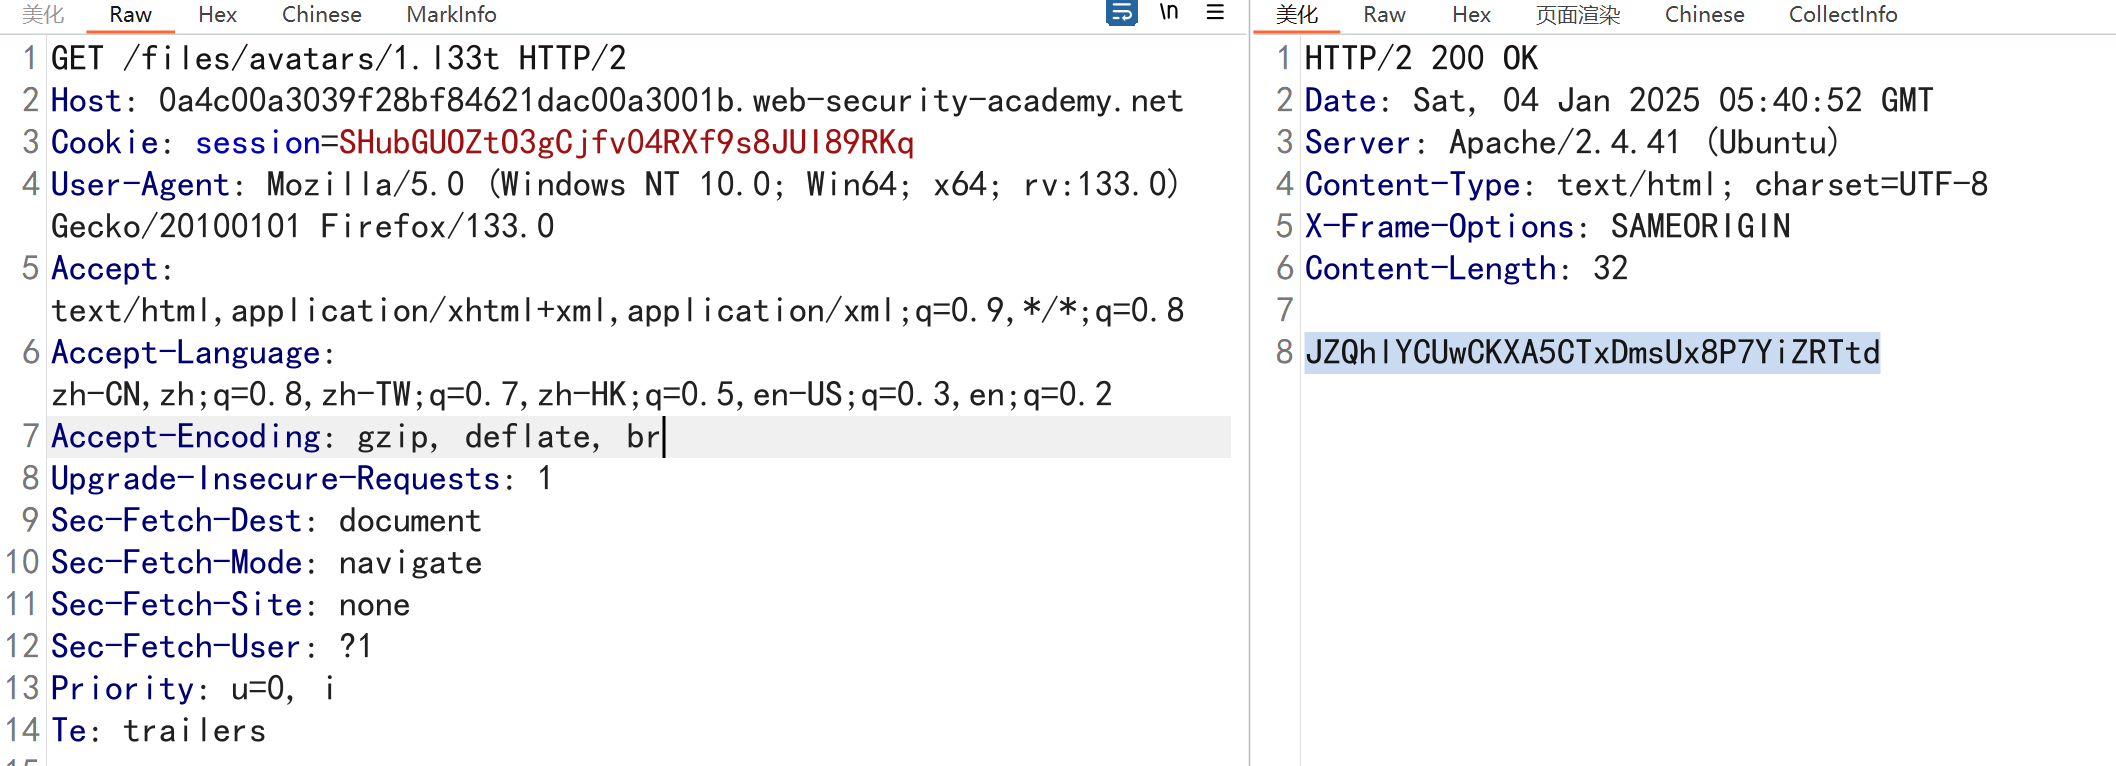Open the CollectInfo tab
This screenshot has width=2116, height=766.
1842,15
